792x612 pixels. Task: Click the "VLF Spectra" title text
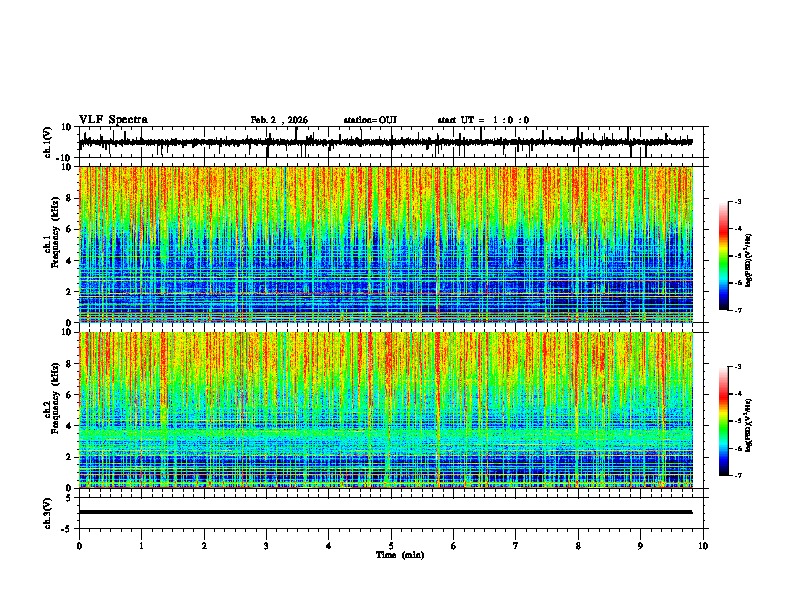113,120
